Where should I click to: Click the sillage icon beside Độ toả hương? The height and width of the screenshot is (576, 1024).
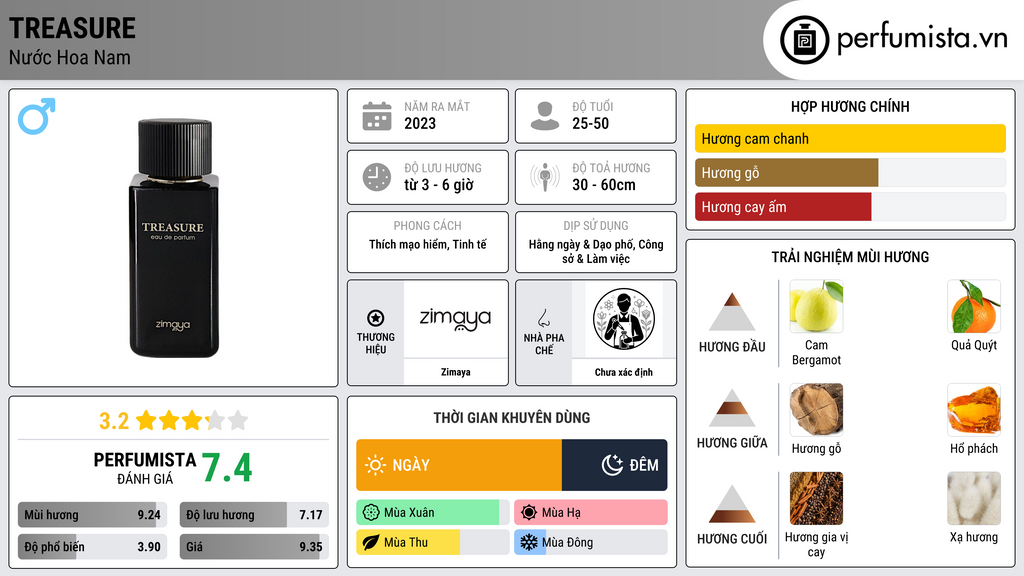pos(545,177)
